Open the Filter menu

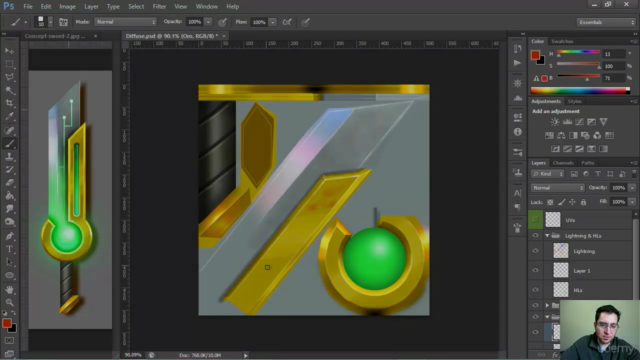[159, 7]
